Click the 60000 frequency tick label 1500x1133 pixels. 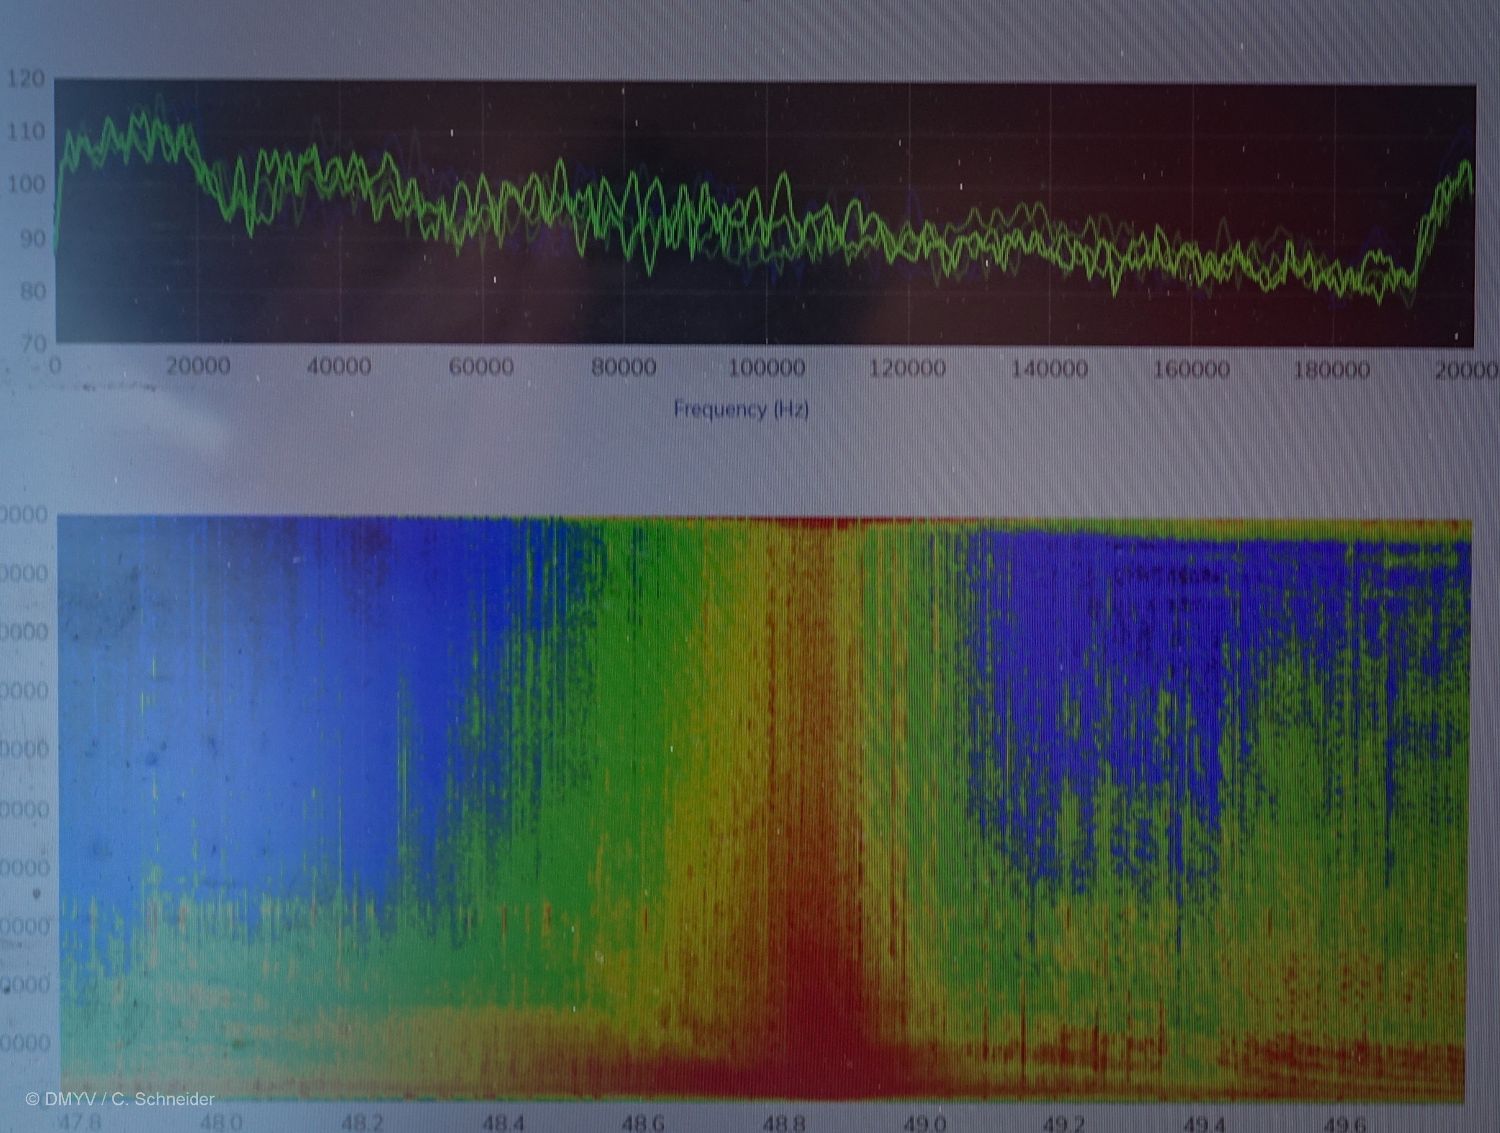click(481, 368)
